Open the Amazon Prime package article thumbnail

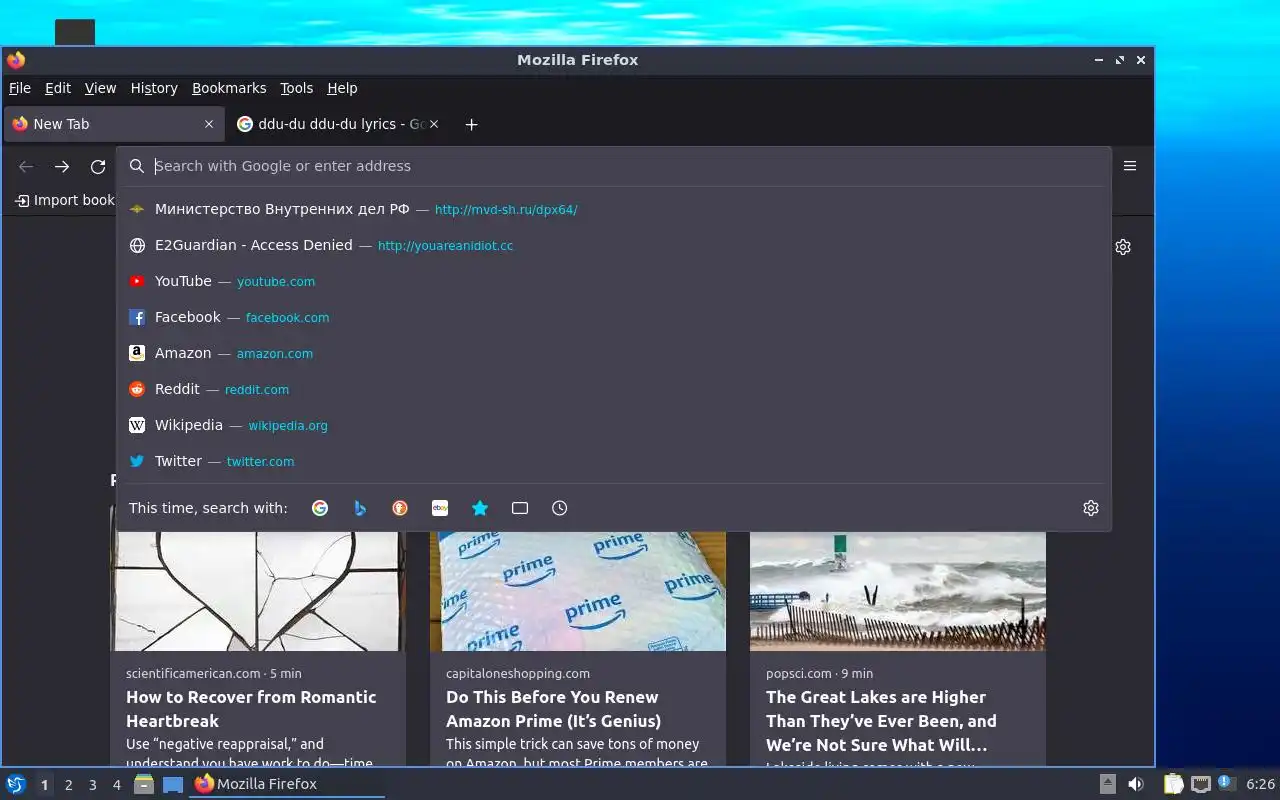[x=578, y=591]
